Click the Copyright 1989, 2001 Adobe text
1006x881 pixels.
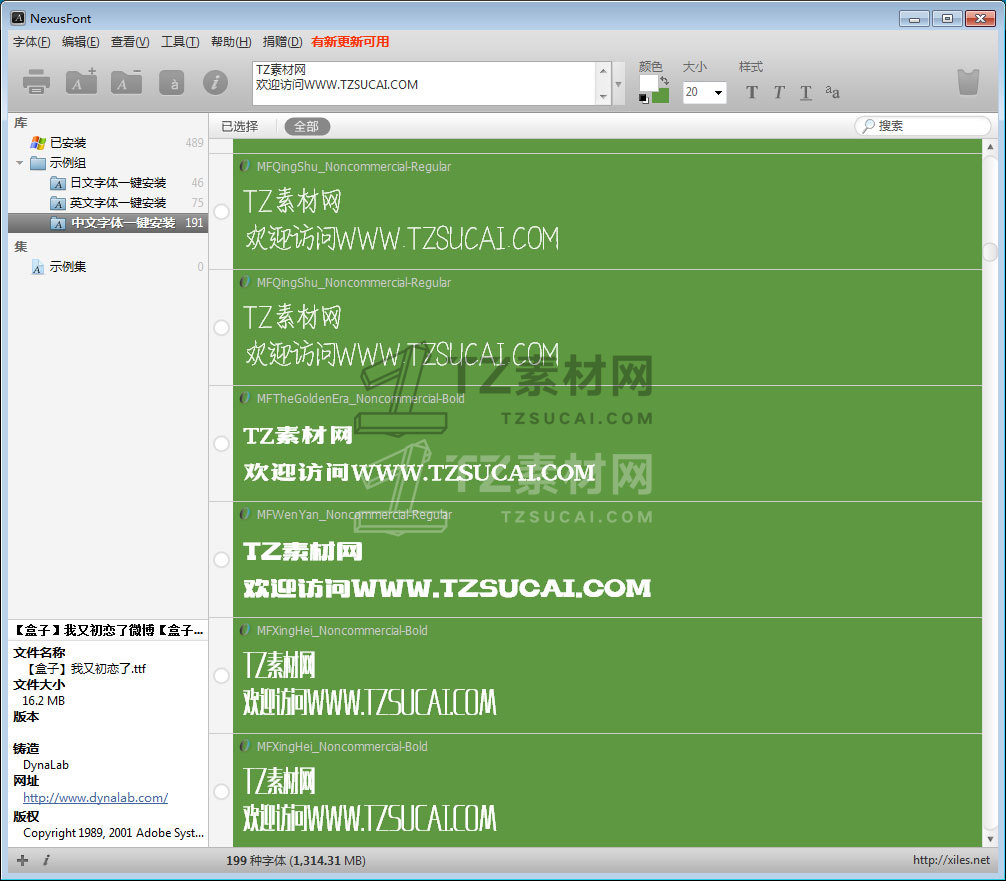[x=114, y=833]
